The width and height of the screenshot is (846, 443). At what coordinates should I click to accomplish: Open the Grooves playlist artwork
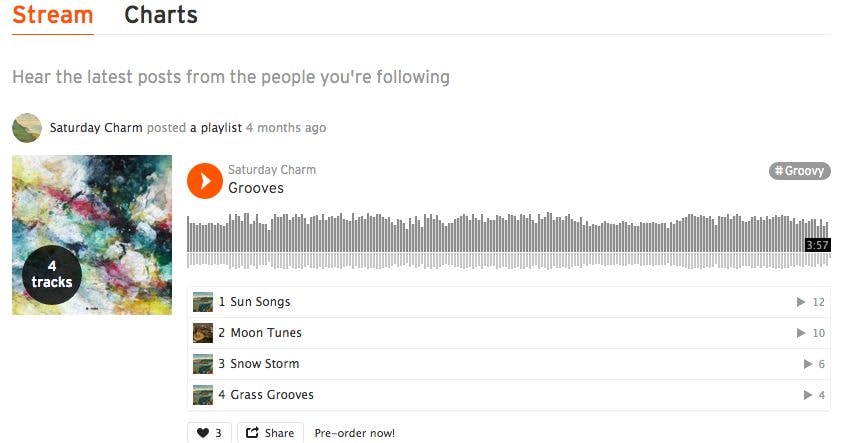92,235
